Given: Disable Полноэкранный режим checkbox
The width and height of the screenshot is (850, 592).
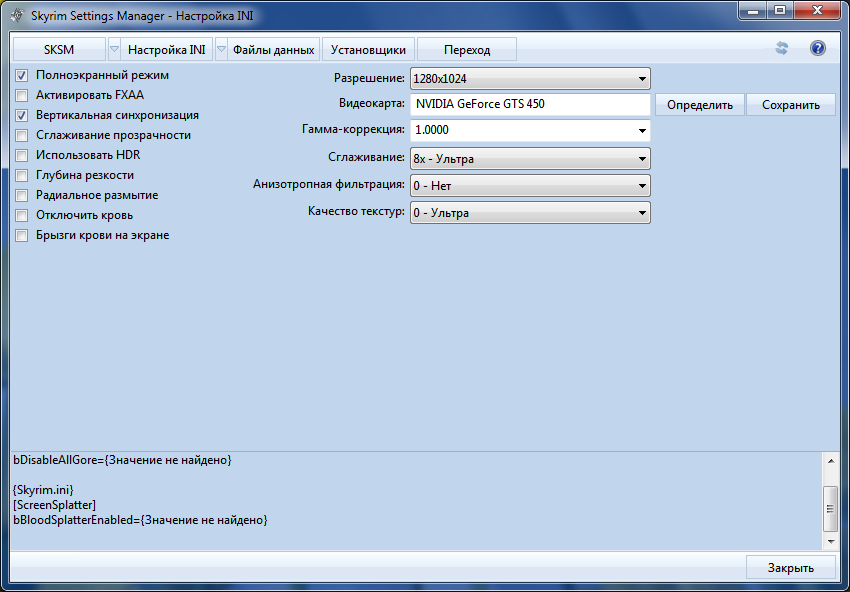Looking at the screenshot, I should click(22, 75).
